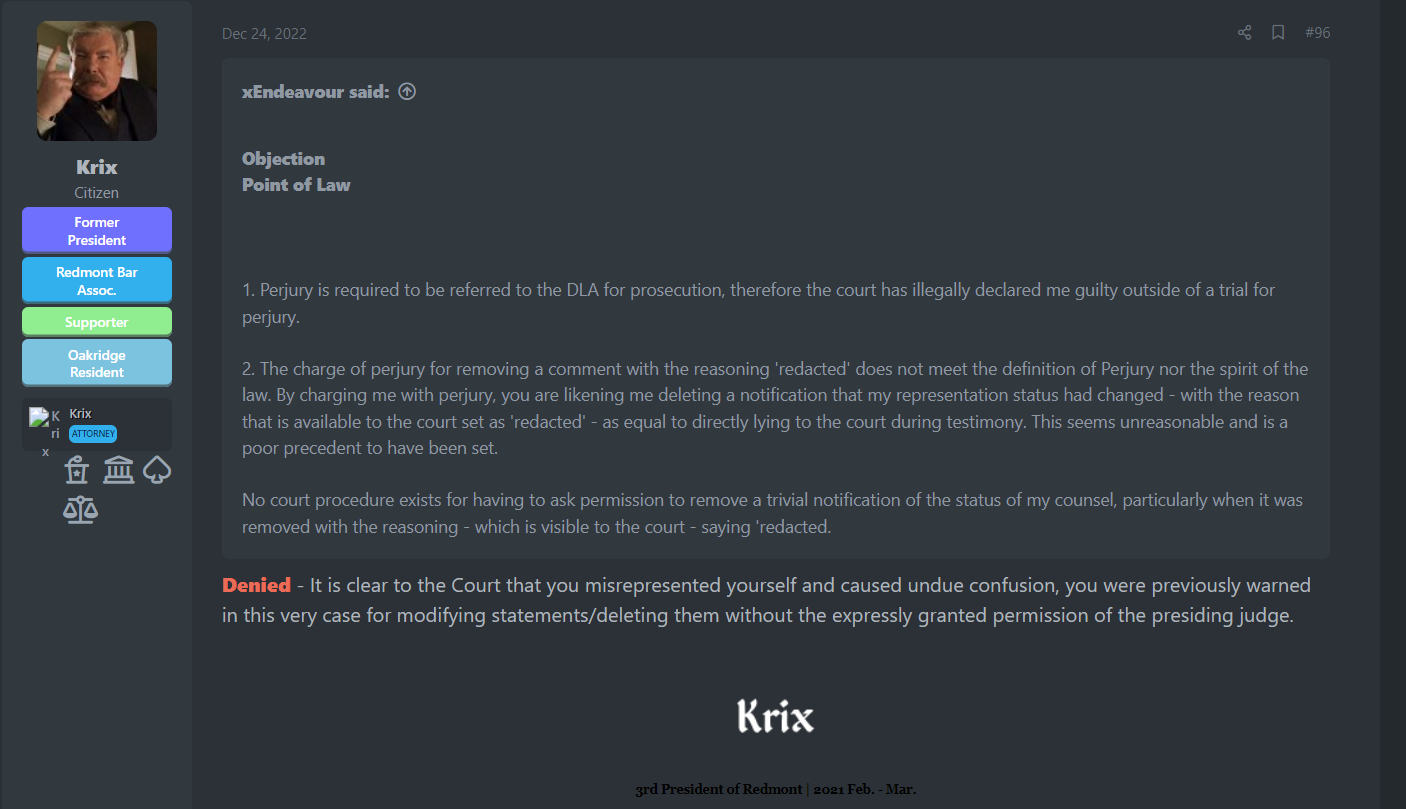Click the up-arrow icon next to xEndeavour said
This screenshot has width=1406, height=809.
407,91
